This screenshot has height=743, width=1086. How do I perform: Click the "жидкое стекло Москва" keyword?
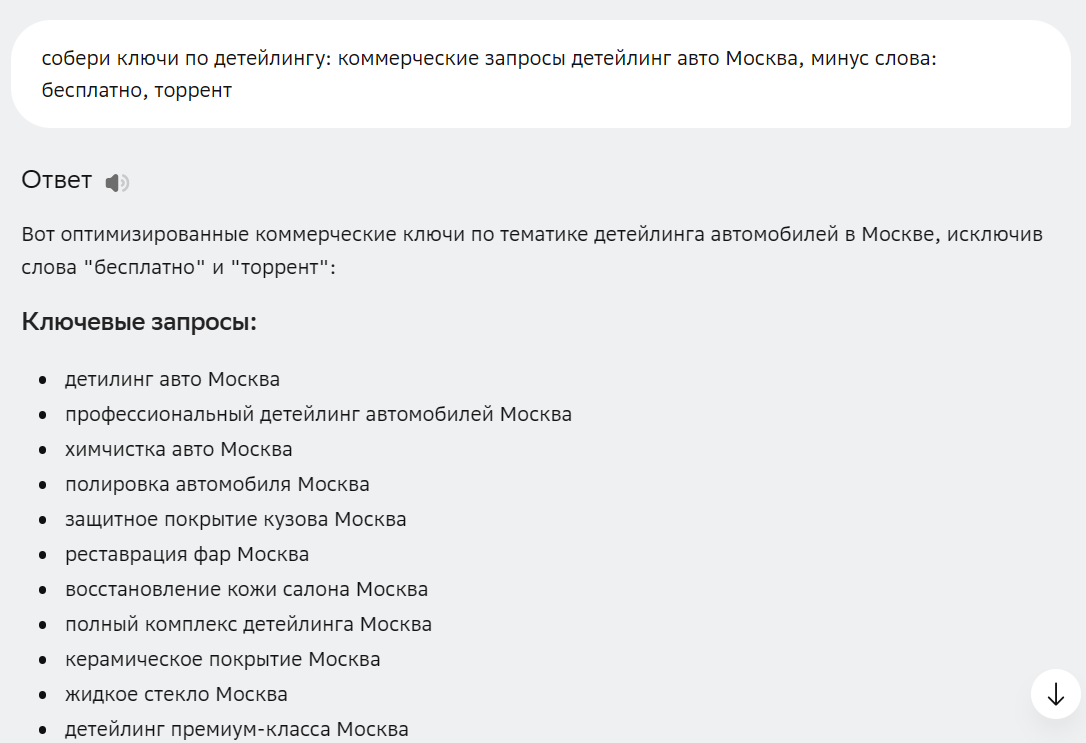176,695
